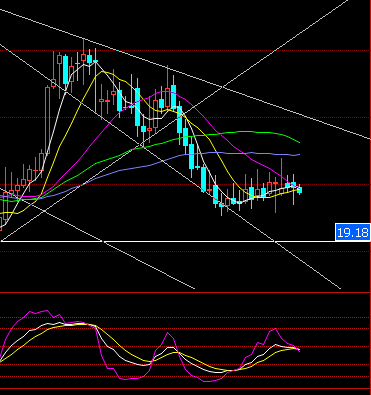
Task: Click the magenta oscillator's lowest trough
Action: (207, 381)
